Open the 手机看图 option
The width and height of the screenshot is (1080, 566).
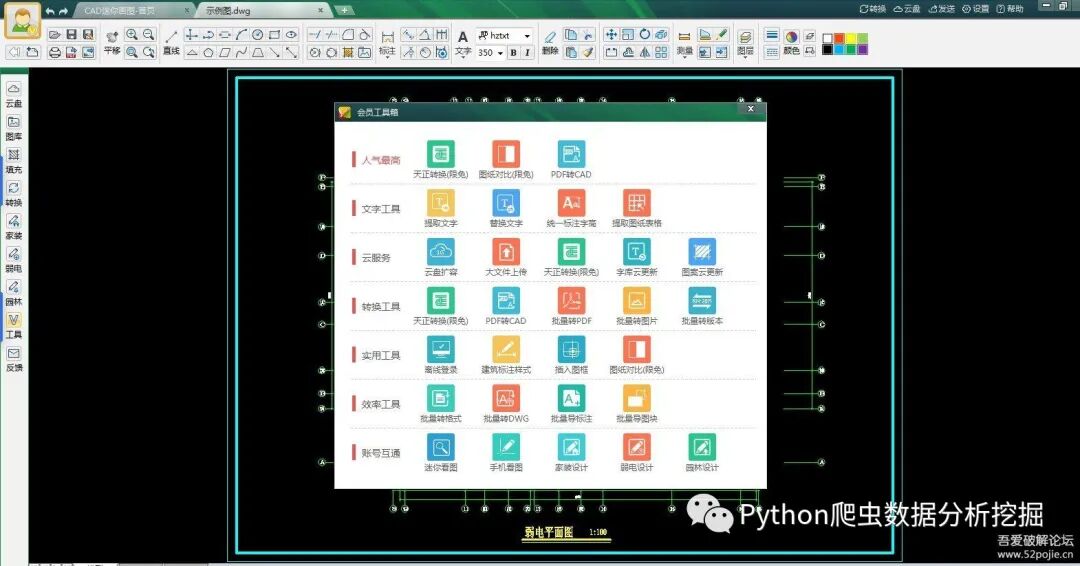click(x=506, y=452)
